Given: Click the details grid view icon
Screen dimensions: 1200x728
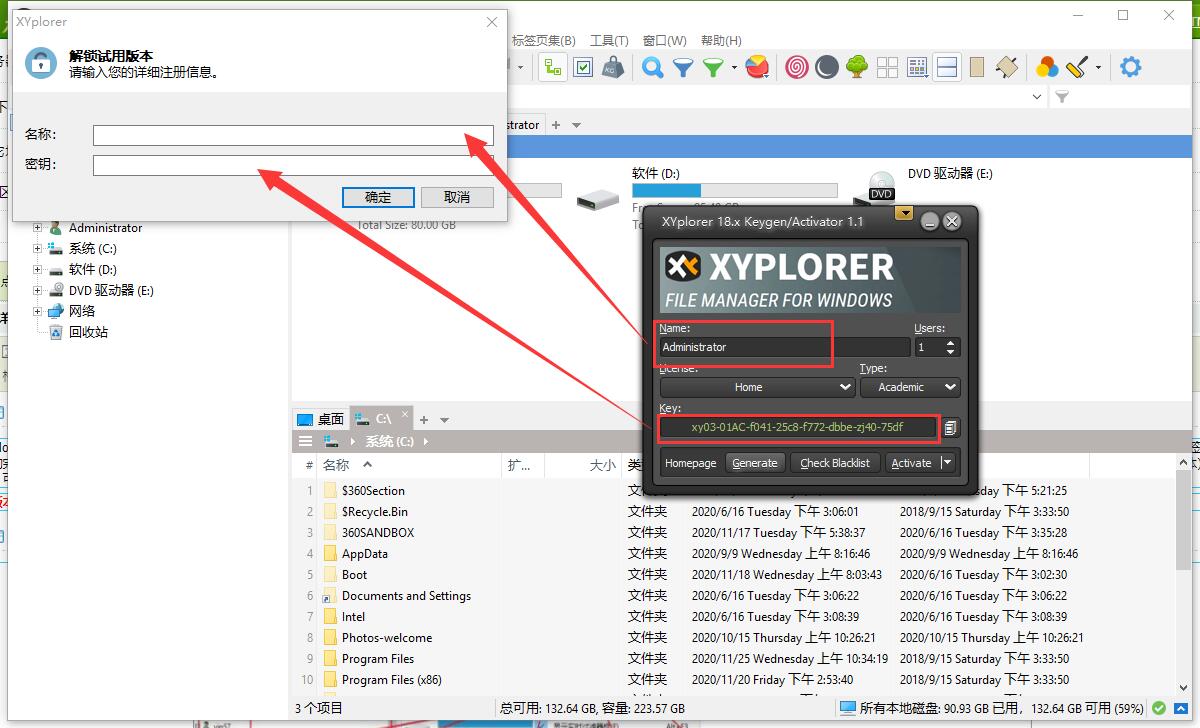Looking at the screenshot, I should point(917,67).
